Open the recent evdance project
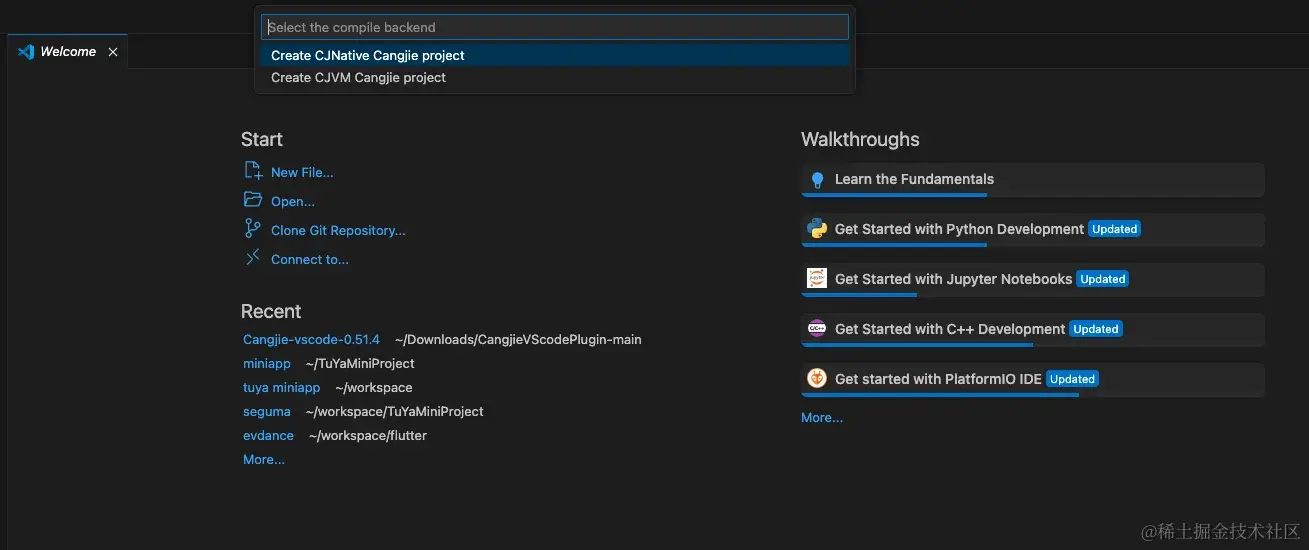This screenshot has height=550, width=1309. (x=268, y=436)
